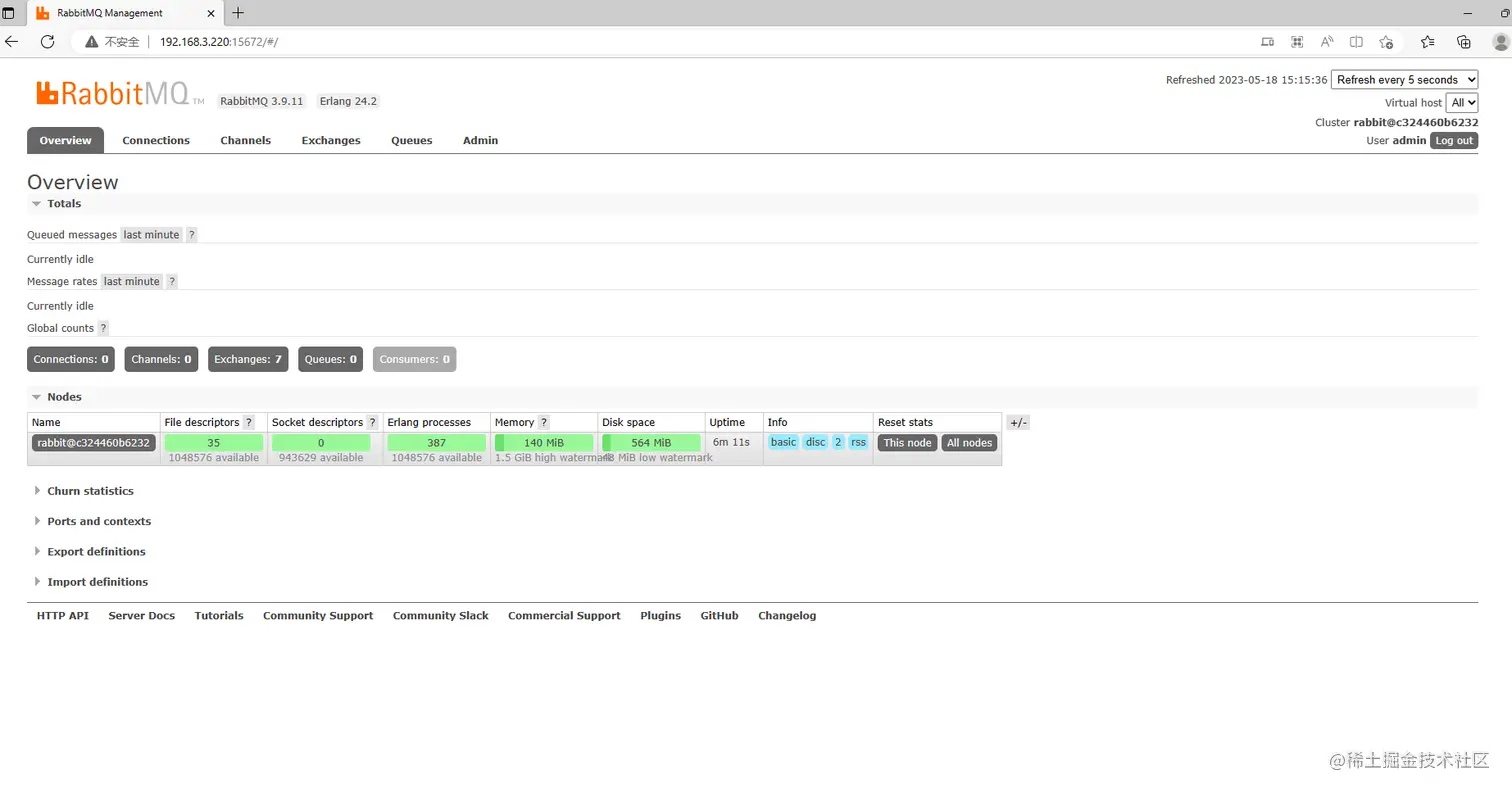Log out of the admin account
Screen dimensions: 1512x793
1454,141
